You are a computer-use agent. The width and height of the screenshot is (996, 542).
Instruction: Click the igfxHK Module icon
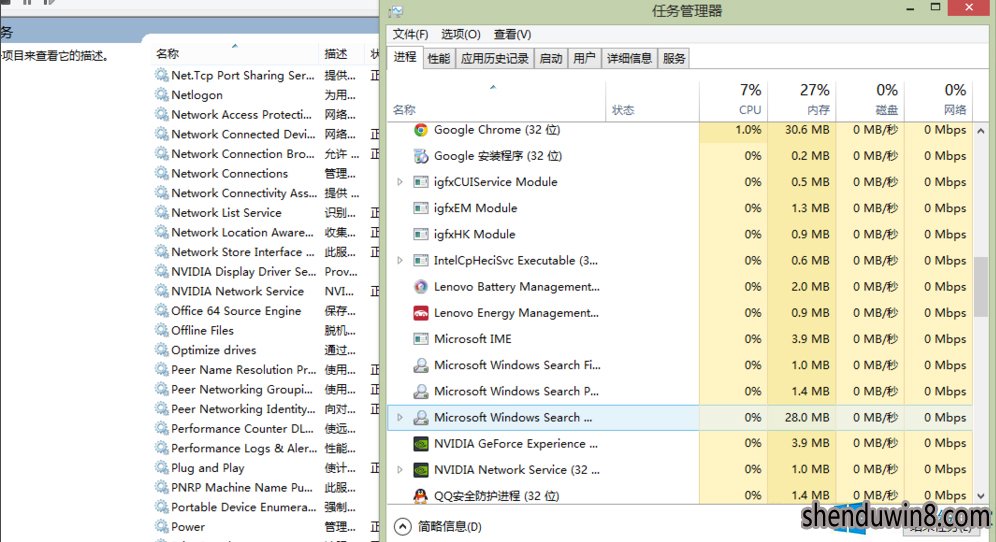421,234
